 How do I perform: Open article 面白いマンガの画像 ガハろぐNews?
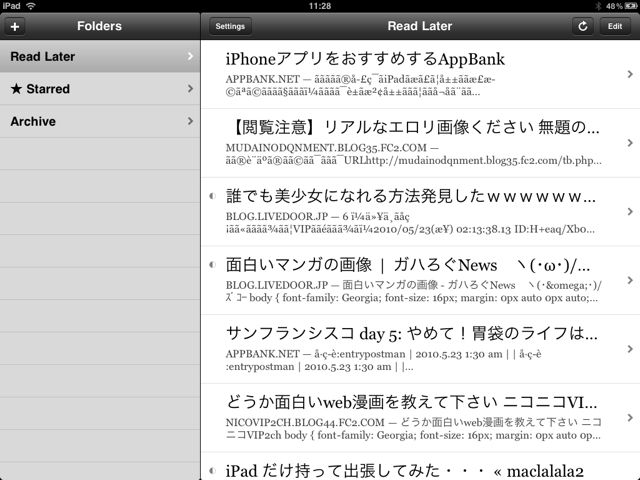pos(420,280)
